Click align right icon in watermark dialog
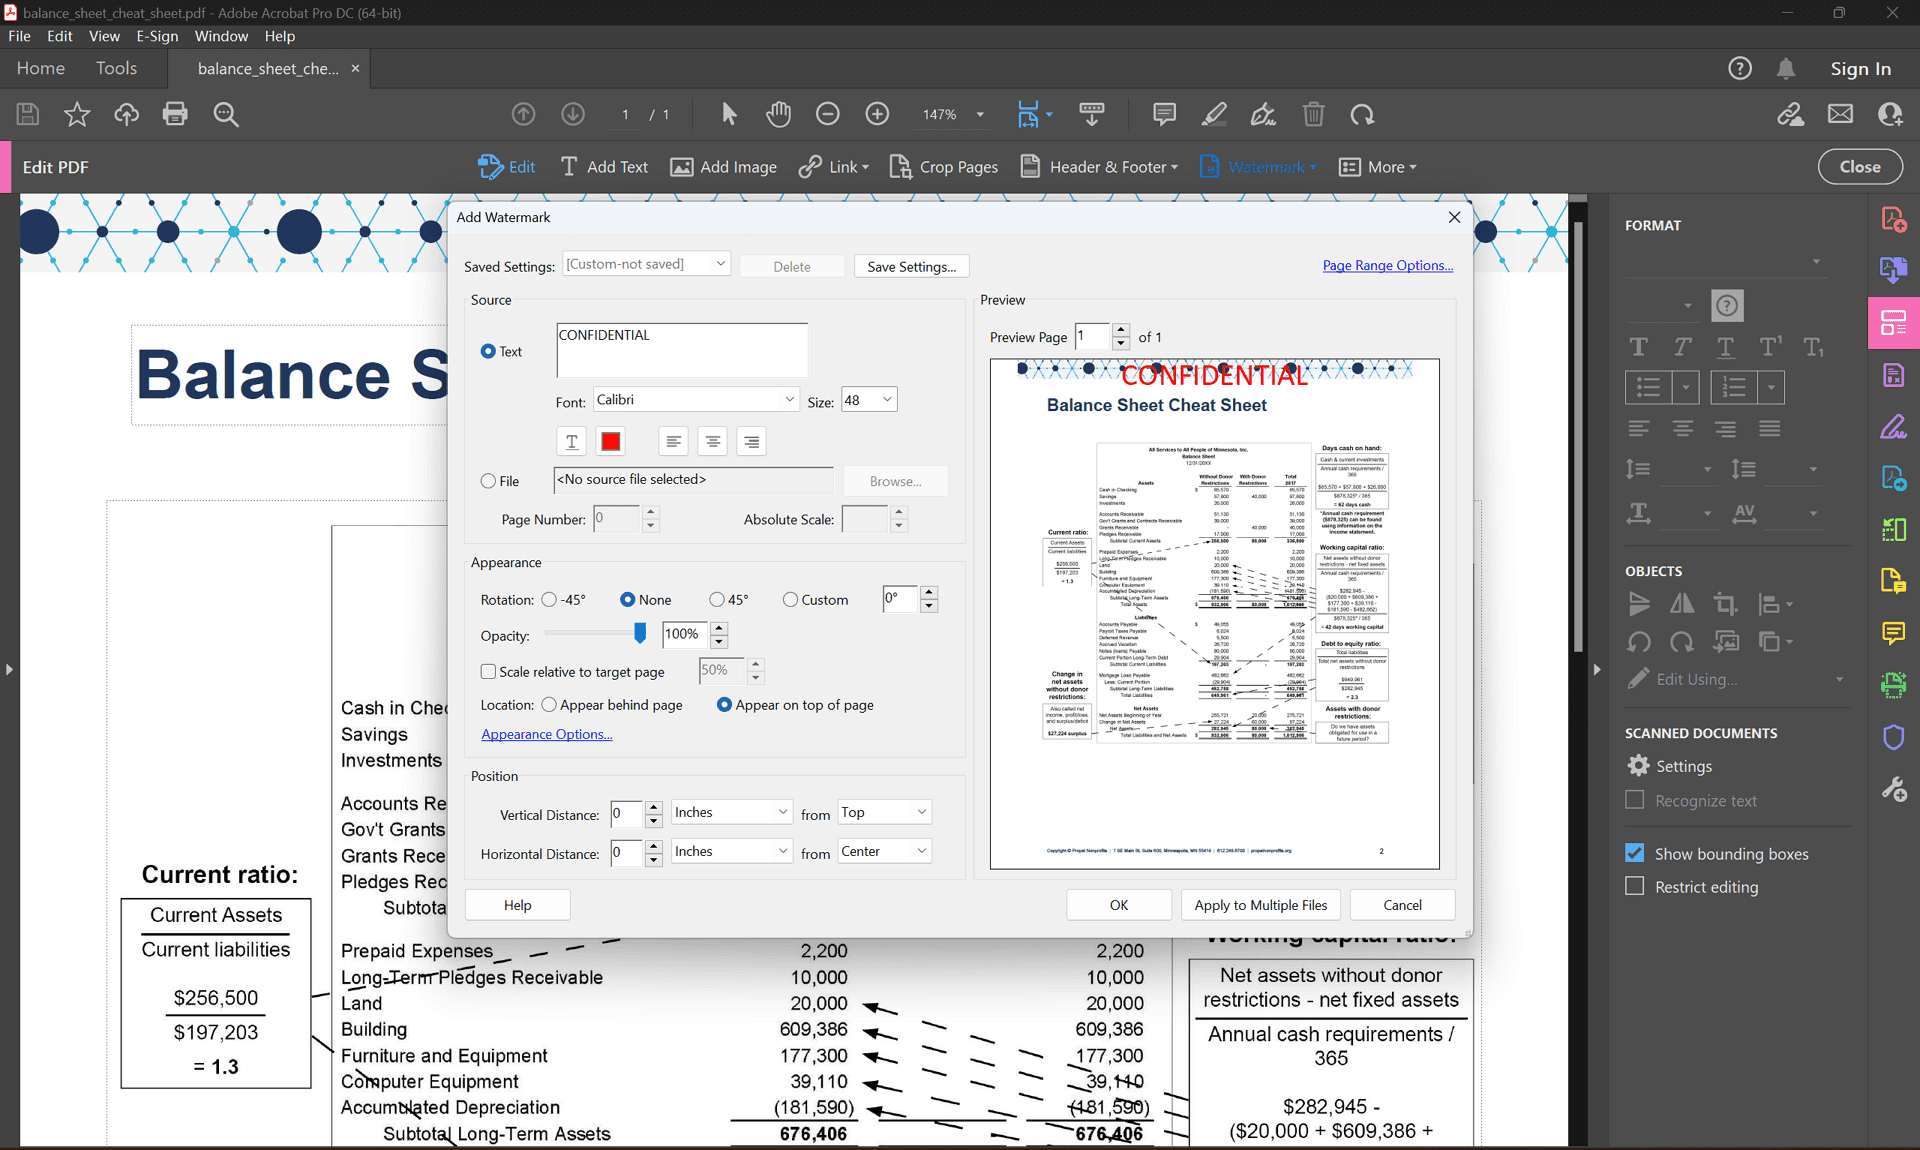The image size is (1920, 1150). (x=751, y=441)
